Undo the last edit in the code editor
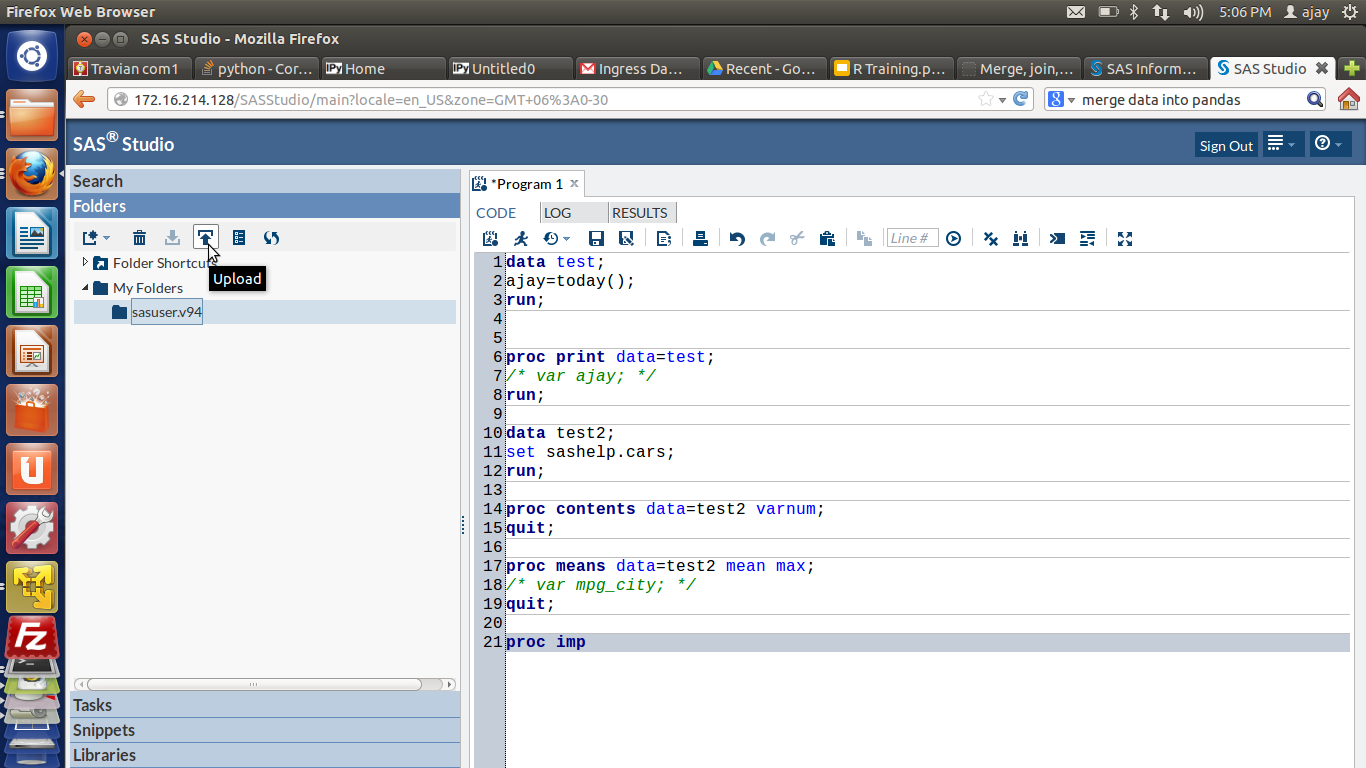 click(737, 238)
